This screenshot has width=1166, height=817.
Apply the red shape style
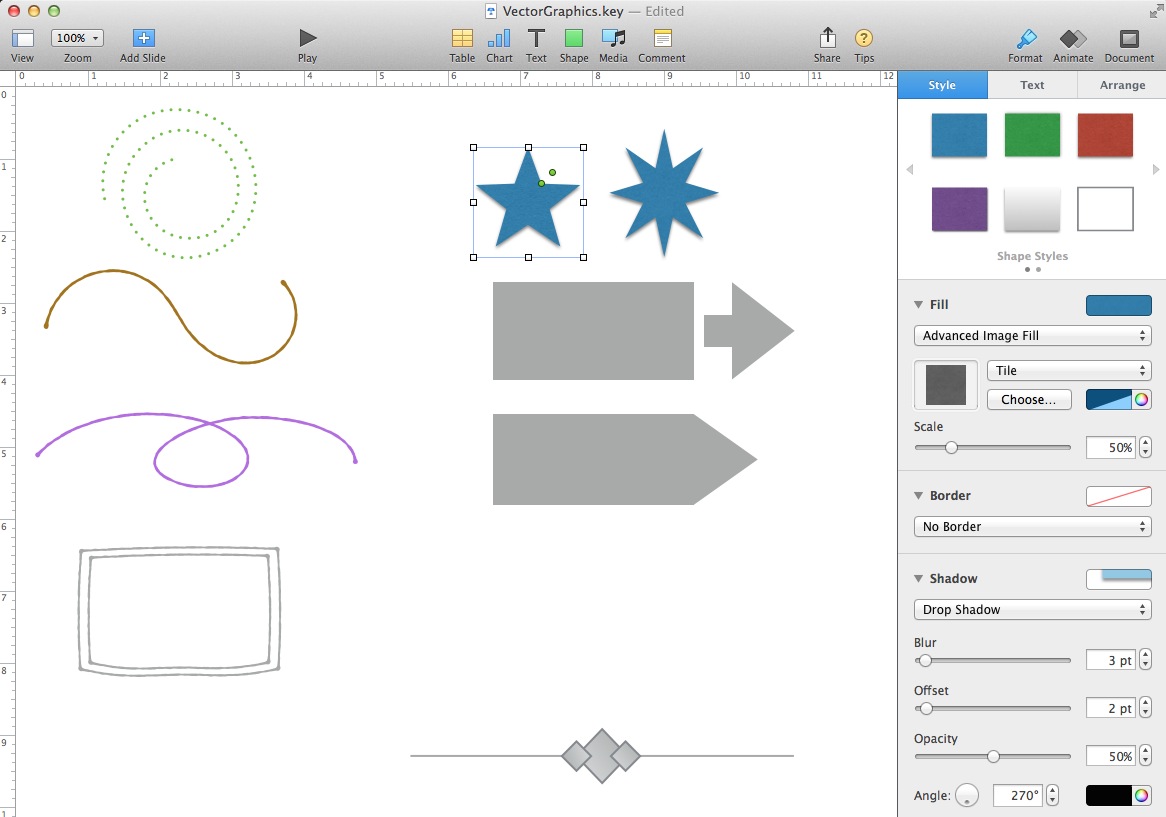[x=1105, y=135]
